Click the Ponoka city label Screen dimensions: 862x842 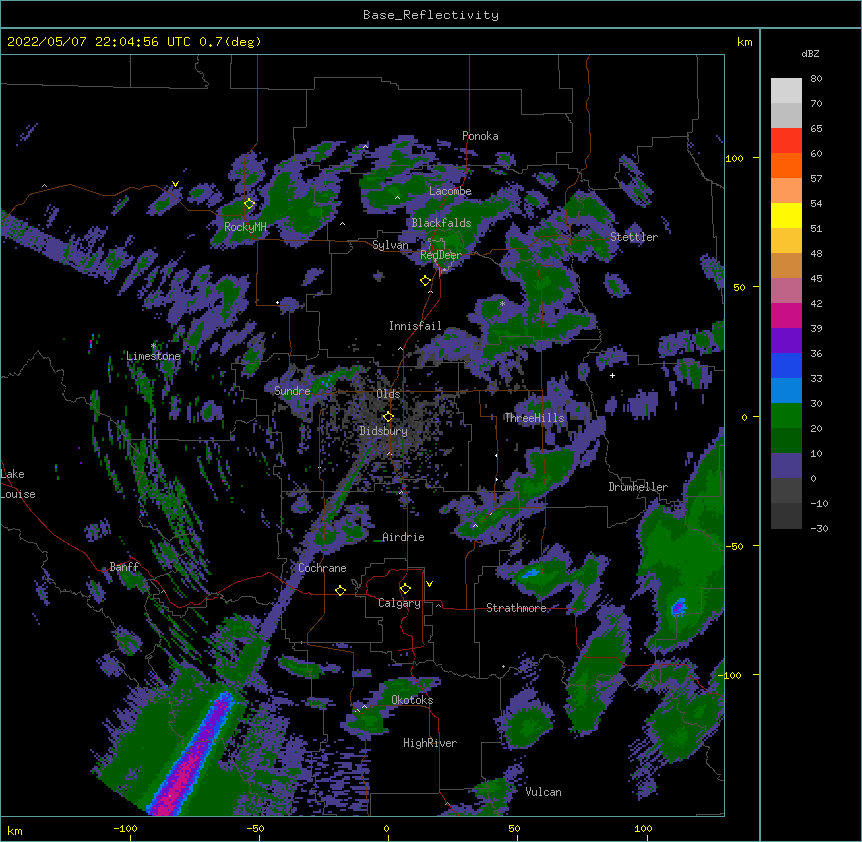coord(480,136)
